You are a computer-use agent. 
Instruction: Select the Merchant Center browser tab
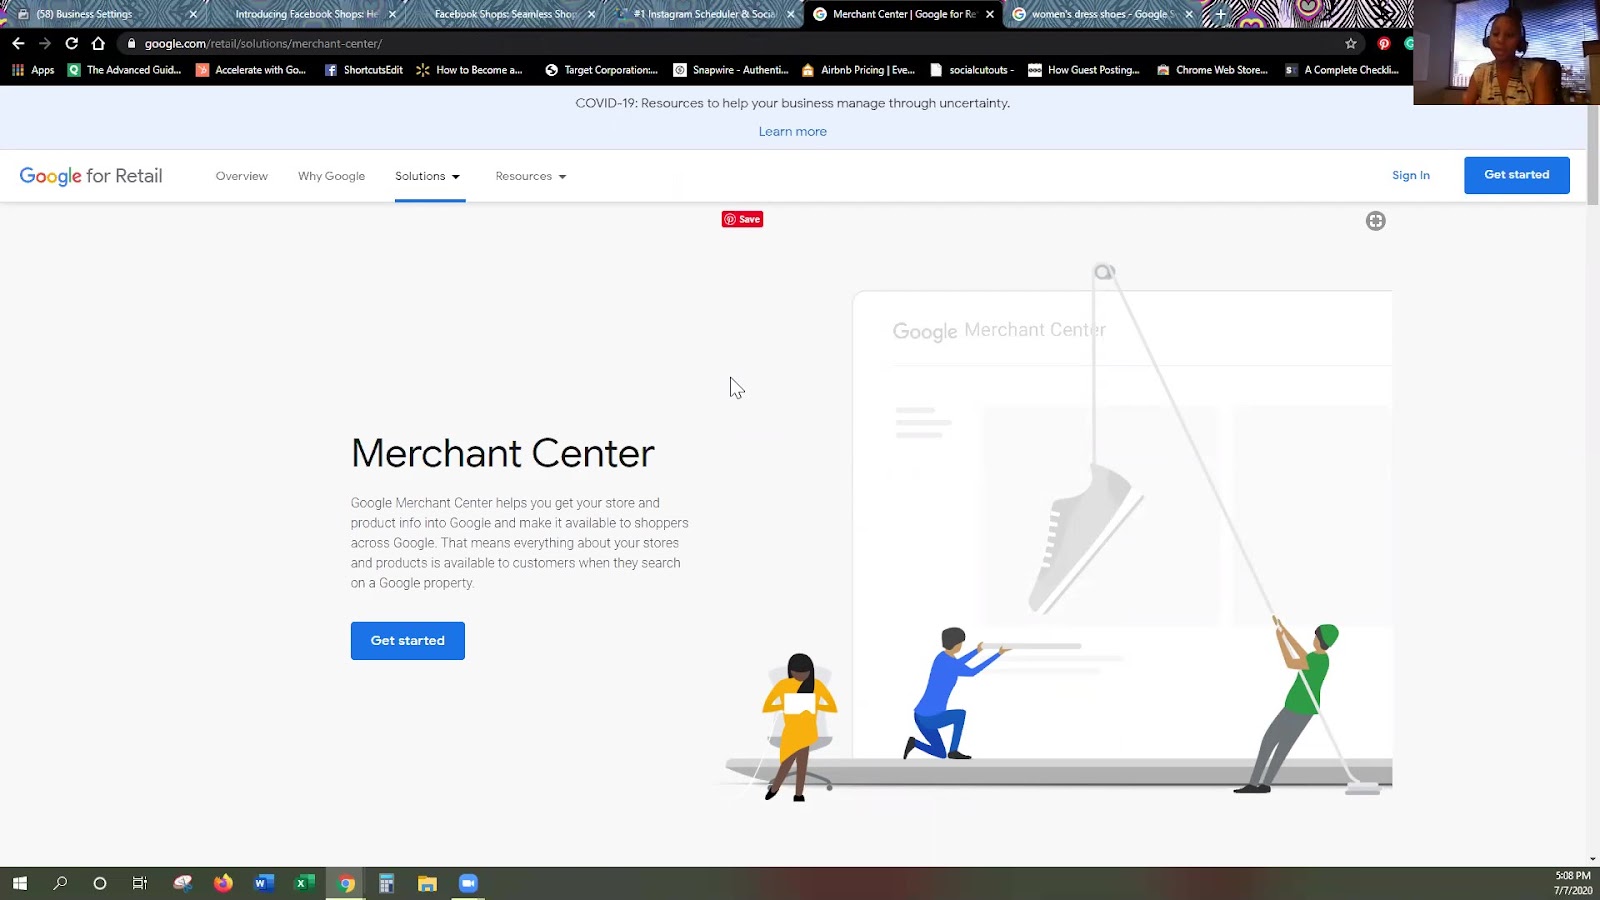pyautogui.click(x=904, y=14)
